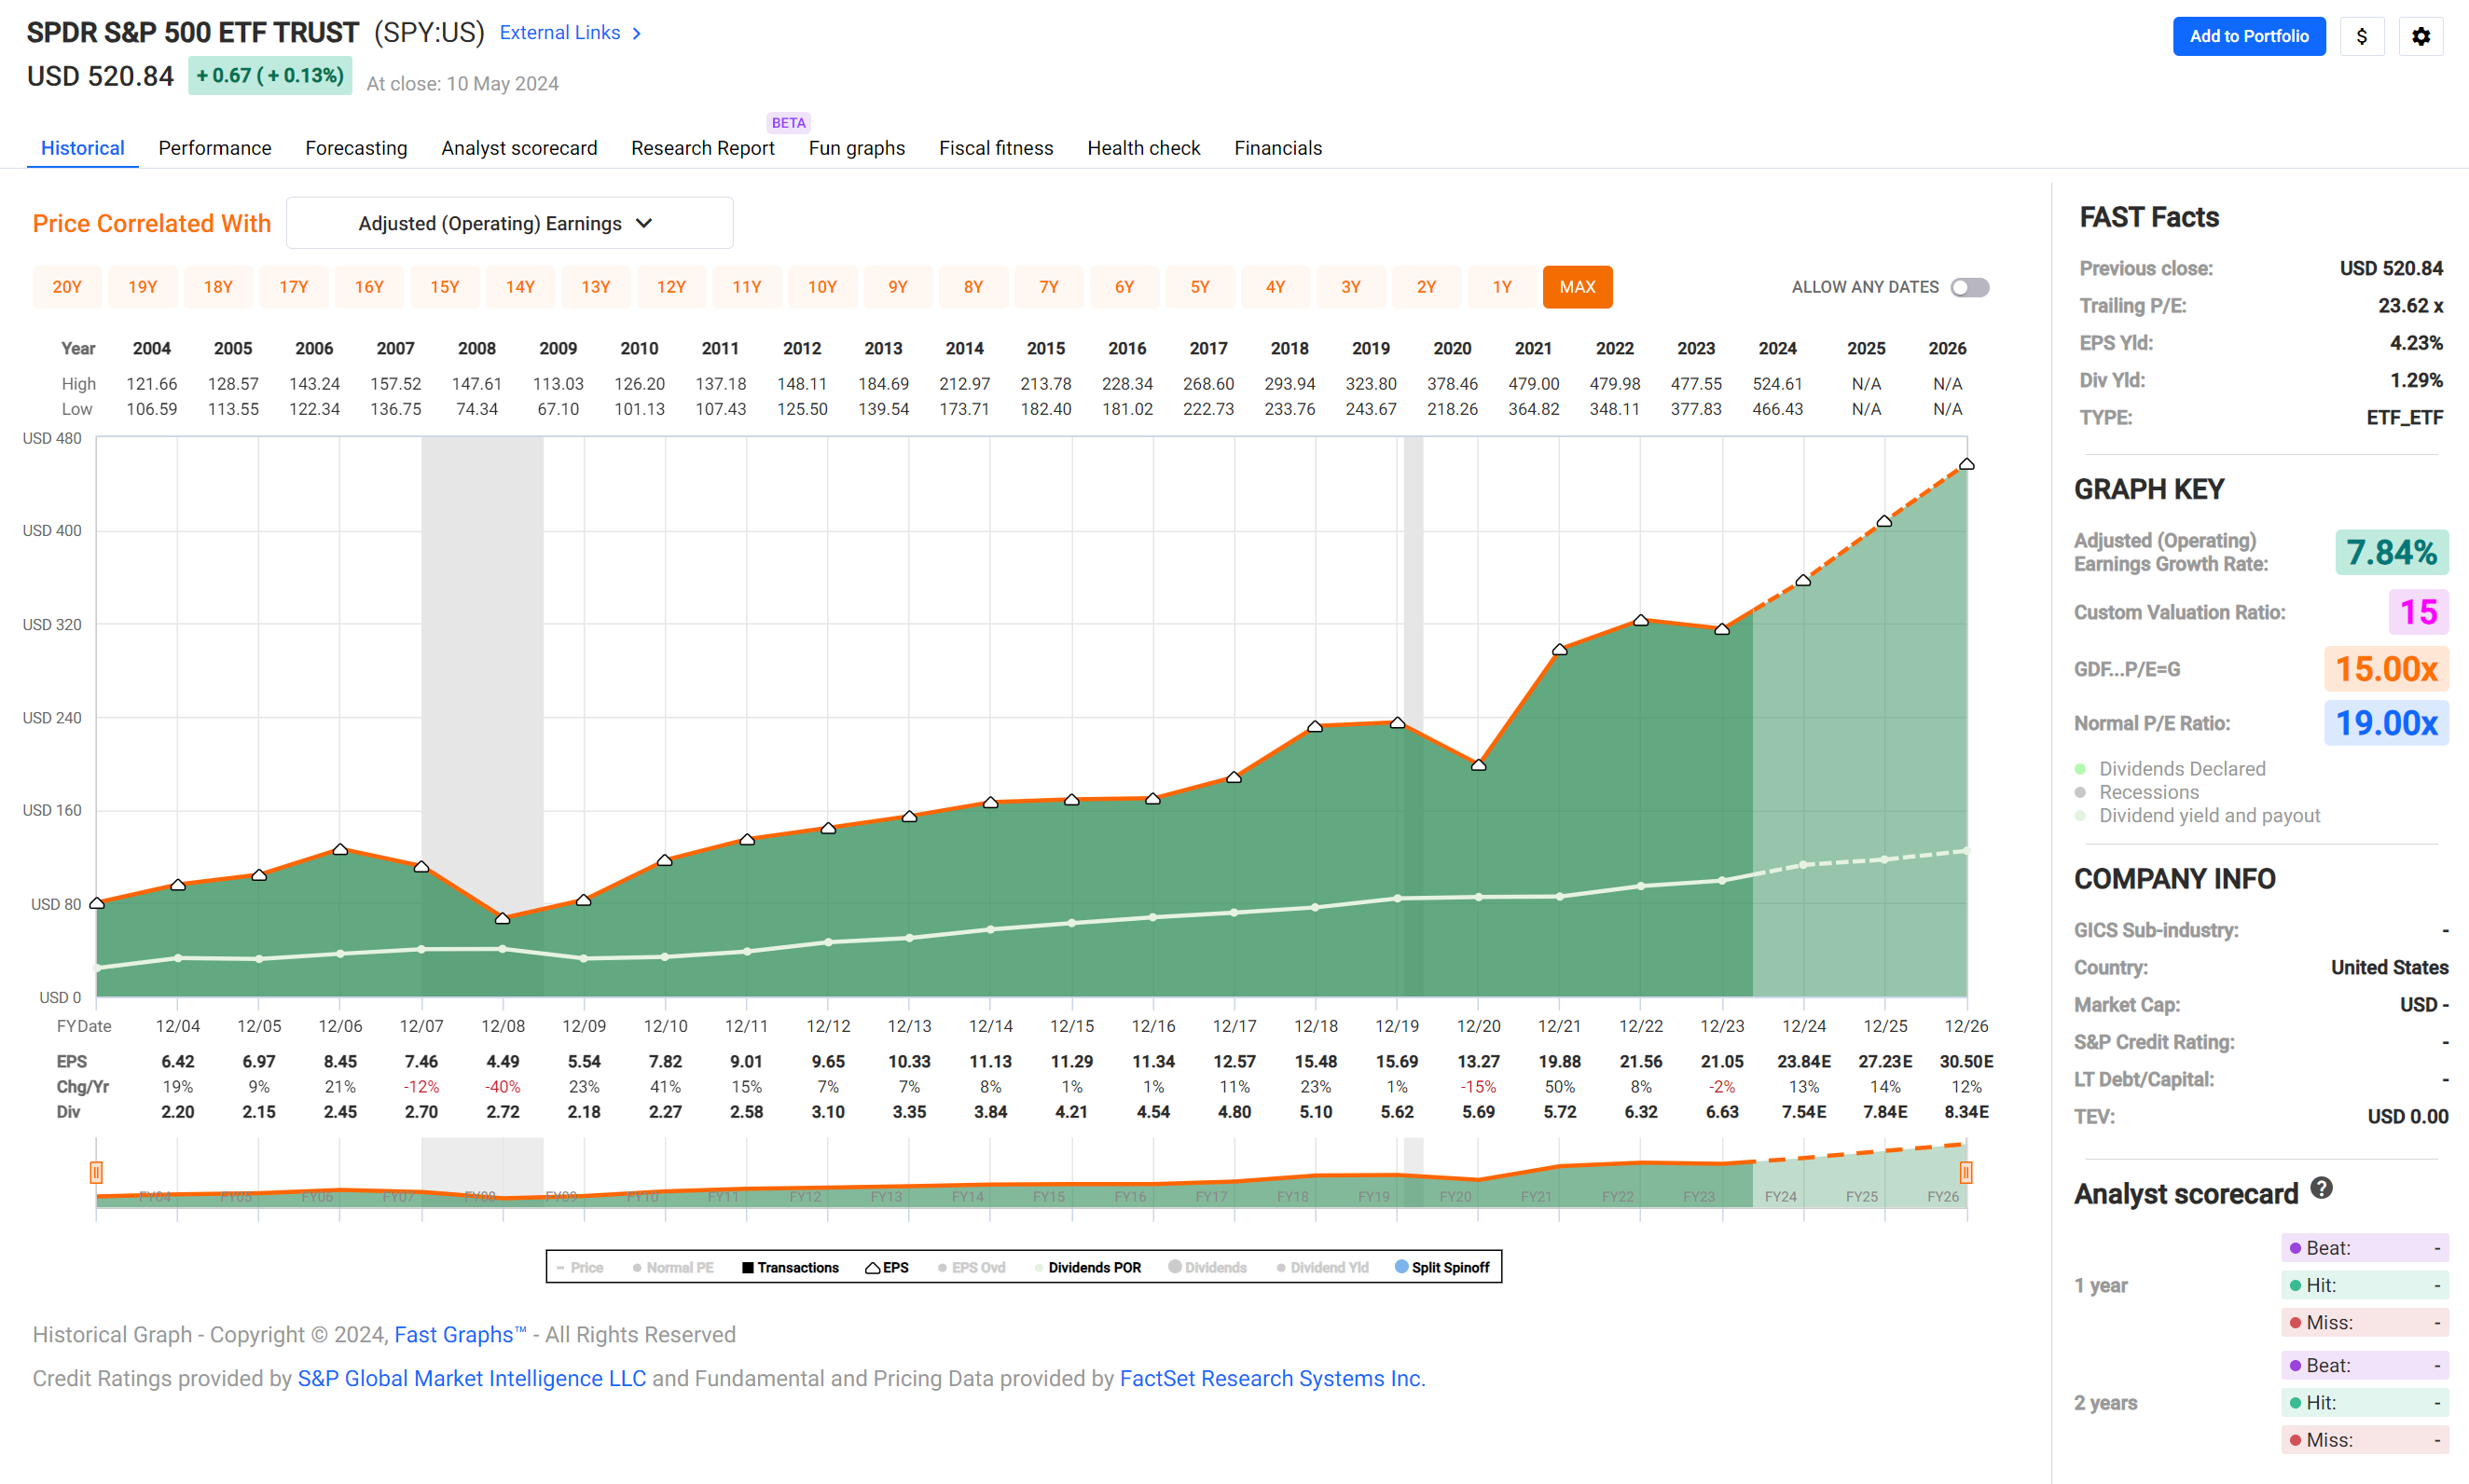Open the Fast Graphs link
The width and height of the screenshot is (2469, 1484).
pyautogui.click(x=460, y=1335)
